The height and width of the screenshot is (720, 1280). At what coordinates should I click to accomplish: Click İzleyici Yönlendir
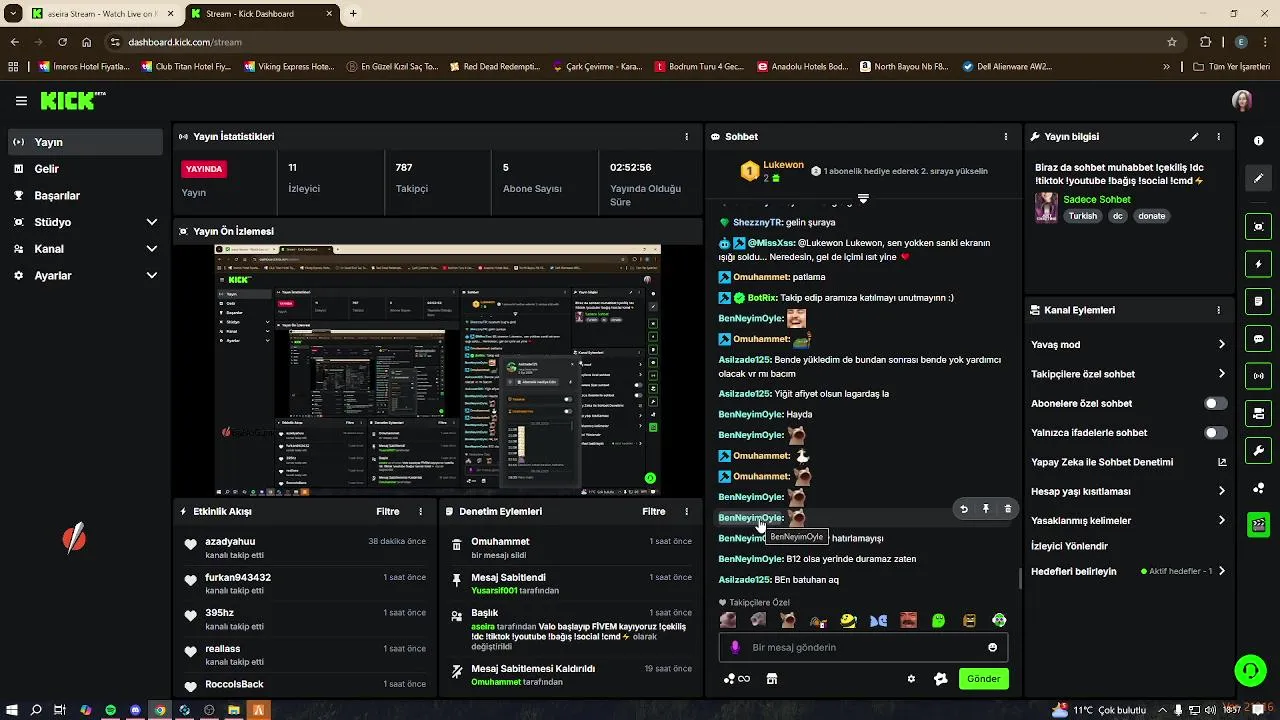click(x=1069, y=546)
